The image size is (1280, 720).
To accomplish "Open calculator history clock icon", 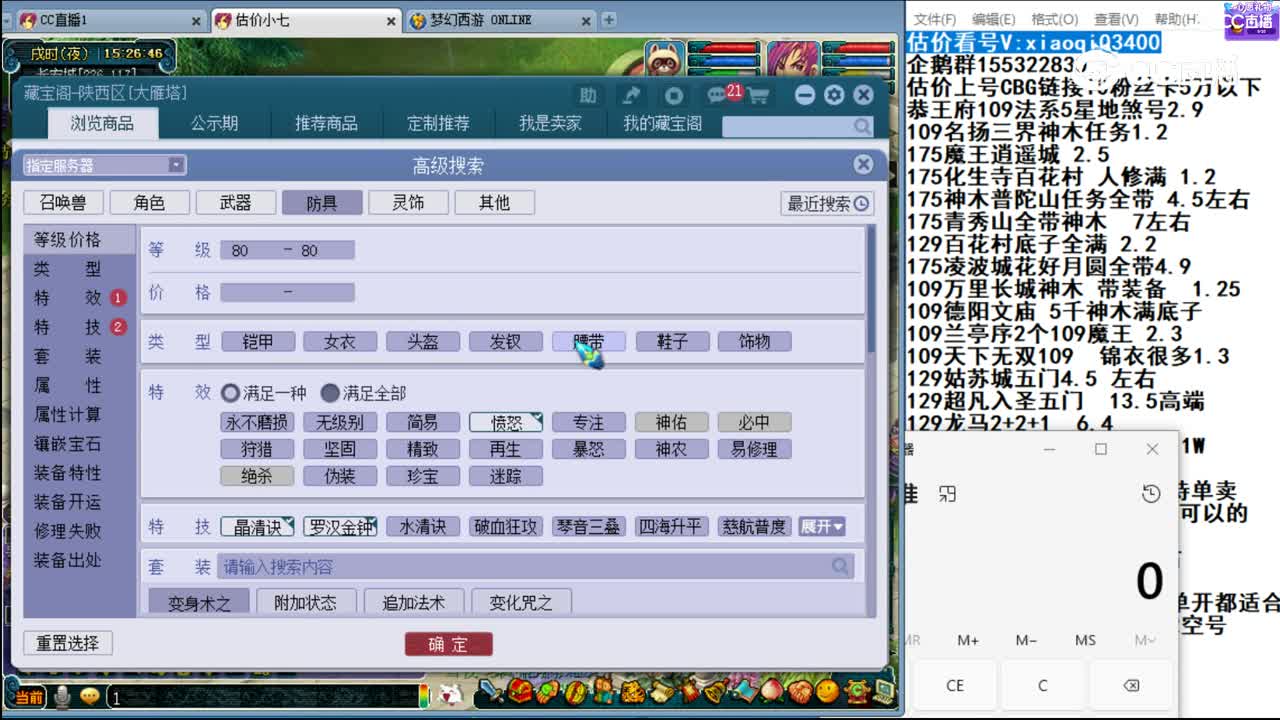I will point(1151,494).
